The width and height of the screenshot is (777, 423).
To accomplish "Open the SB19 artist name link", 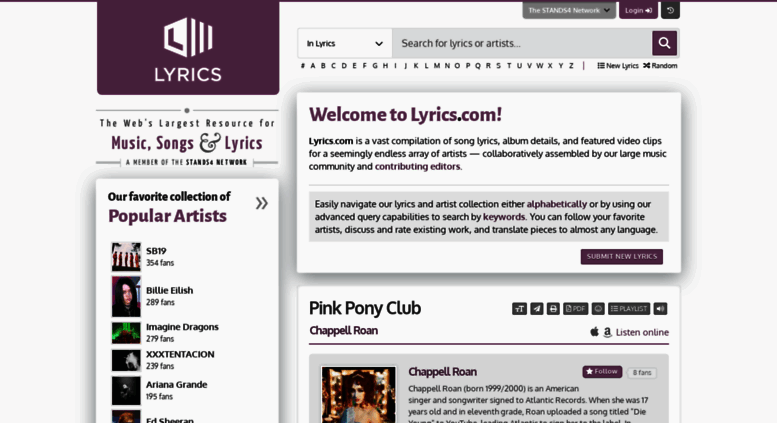I will pos(156,251).
